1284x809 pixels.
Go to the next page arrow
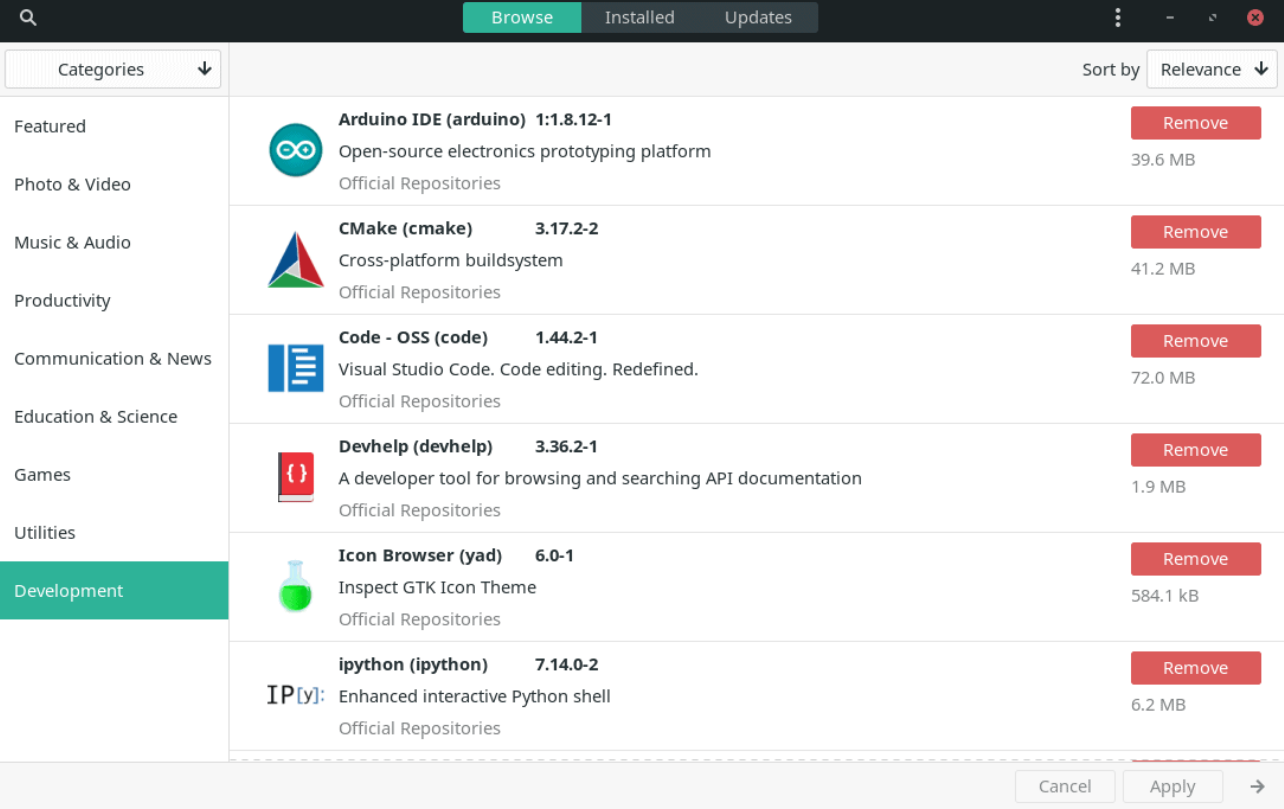pos(1258,787)
